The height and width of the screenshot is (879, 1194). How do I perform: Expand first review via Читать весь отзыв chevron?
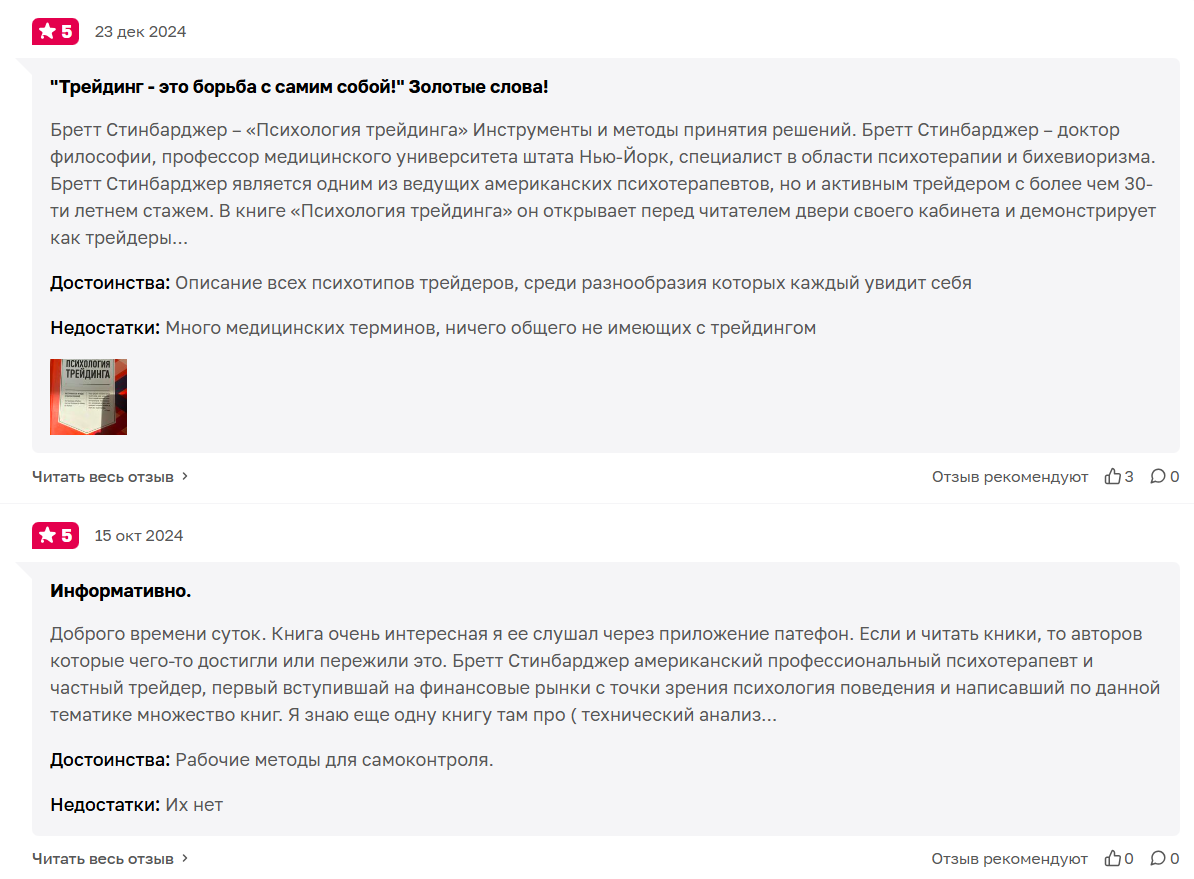[x=185, y=476]
